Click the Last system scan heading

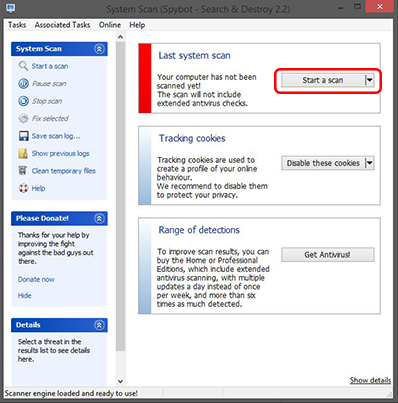tap(194, 55)
